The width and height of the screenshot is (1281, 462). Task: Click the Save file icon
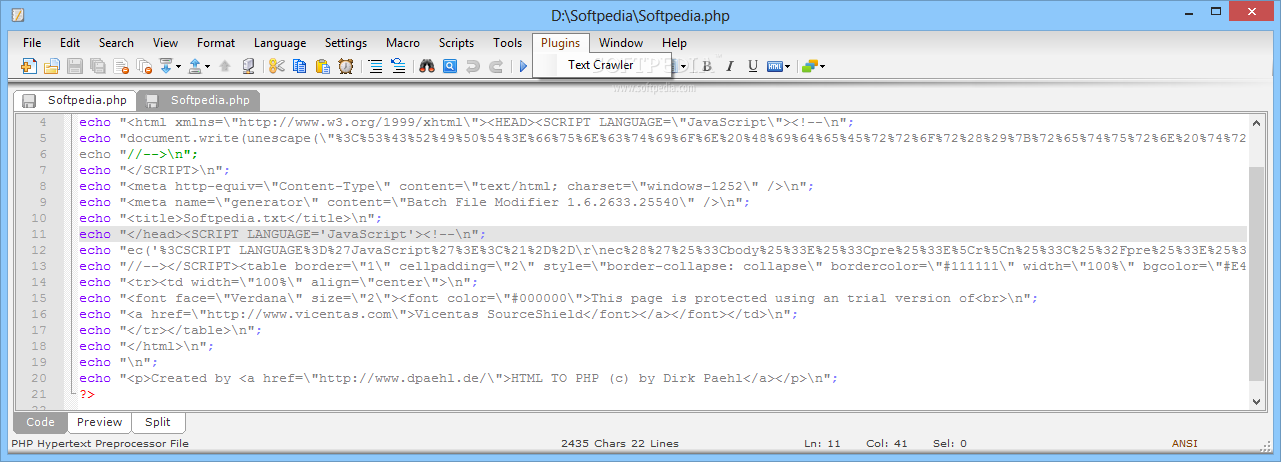point(75,67)
